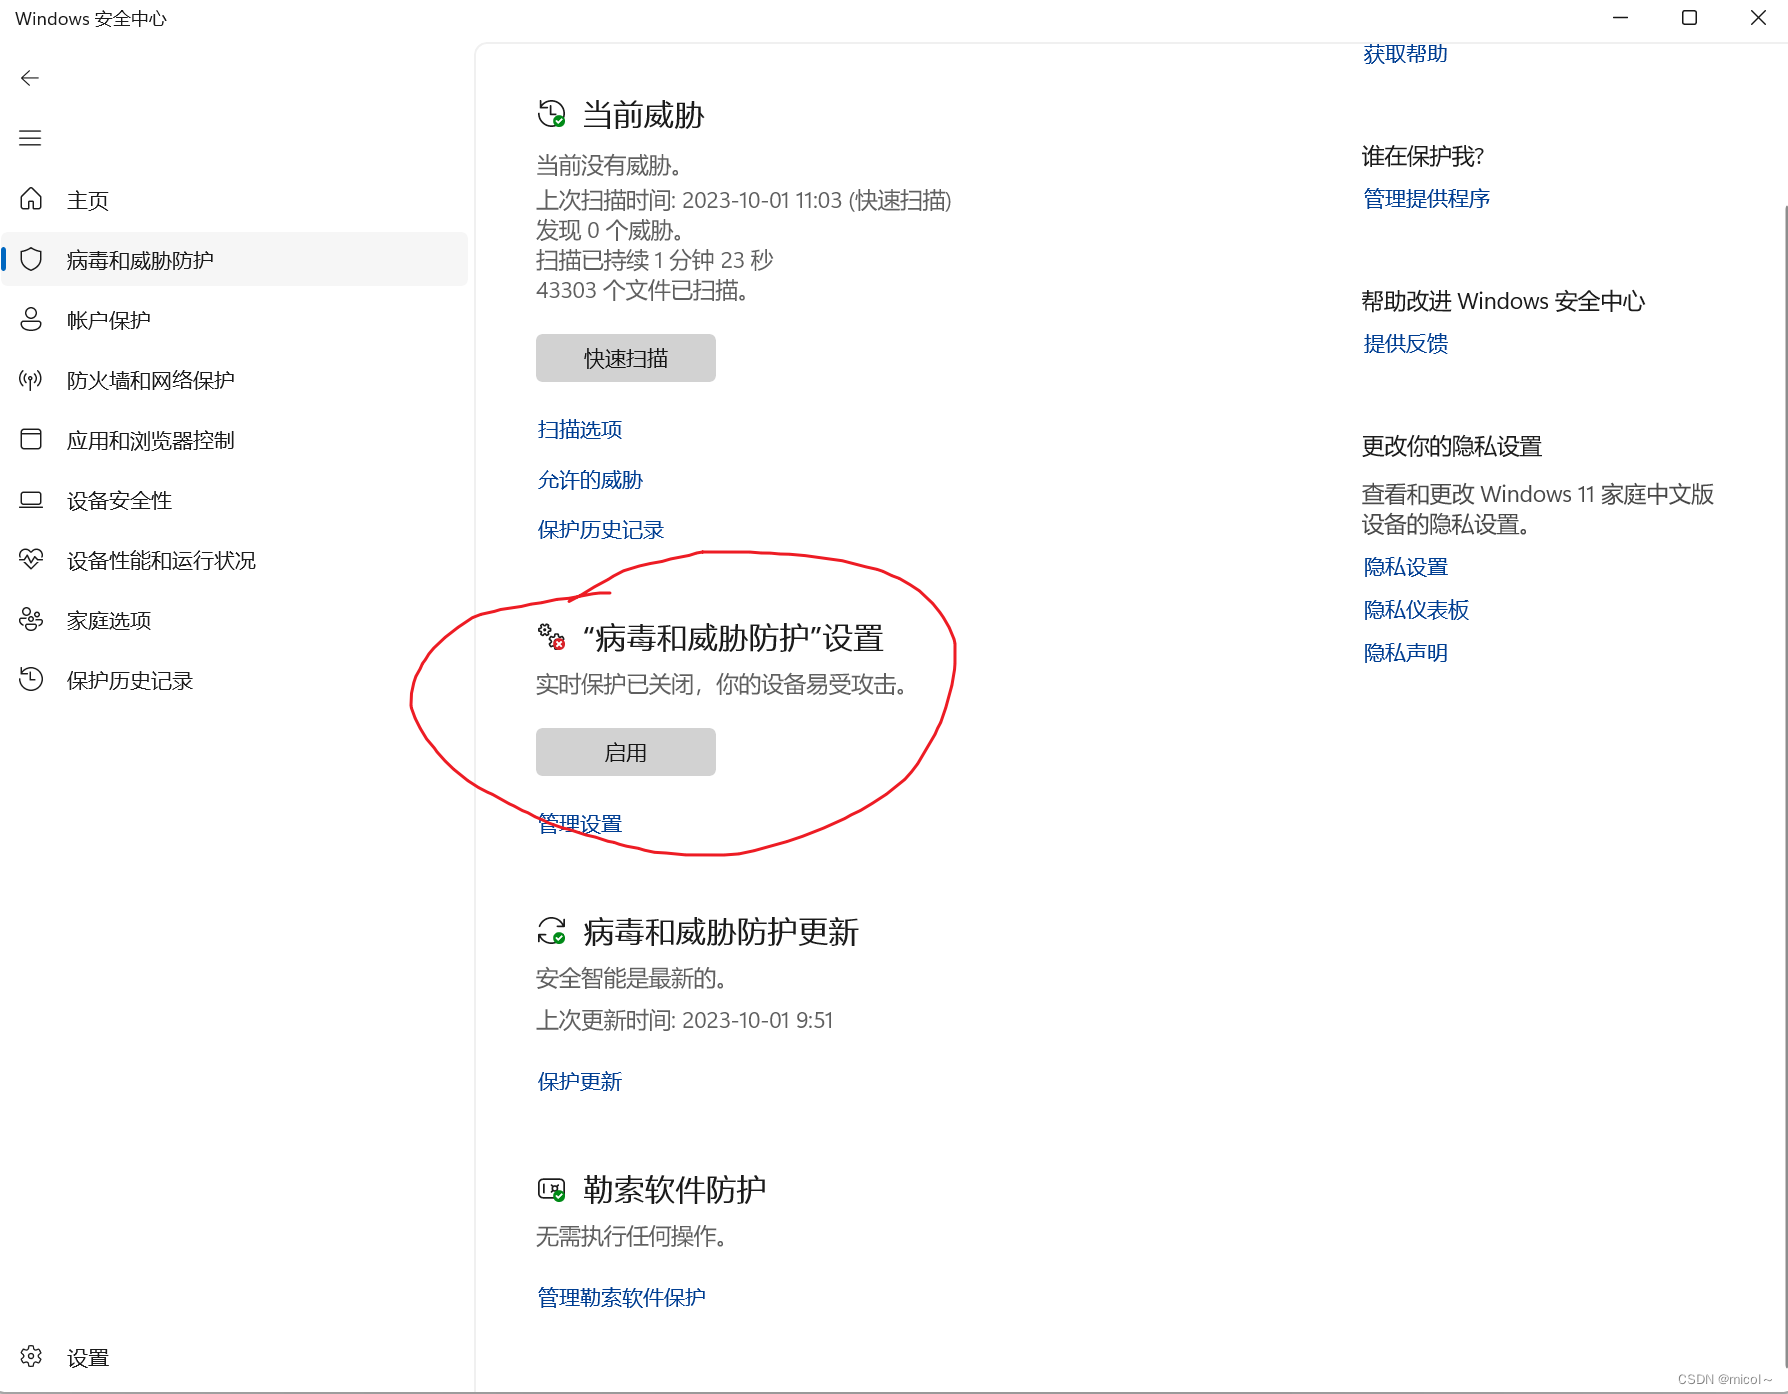This screenshot has height=1394, width=1788.
Task: Open the 扫描选项 link
Action: (x=580, y=429)
